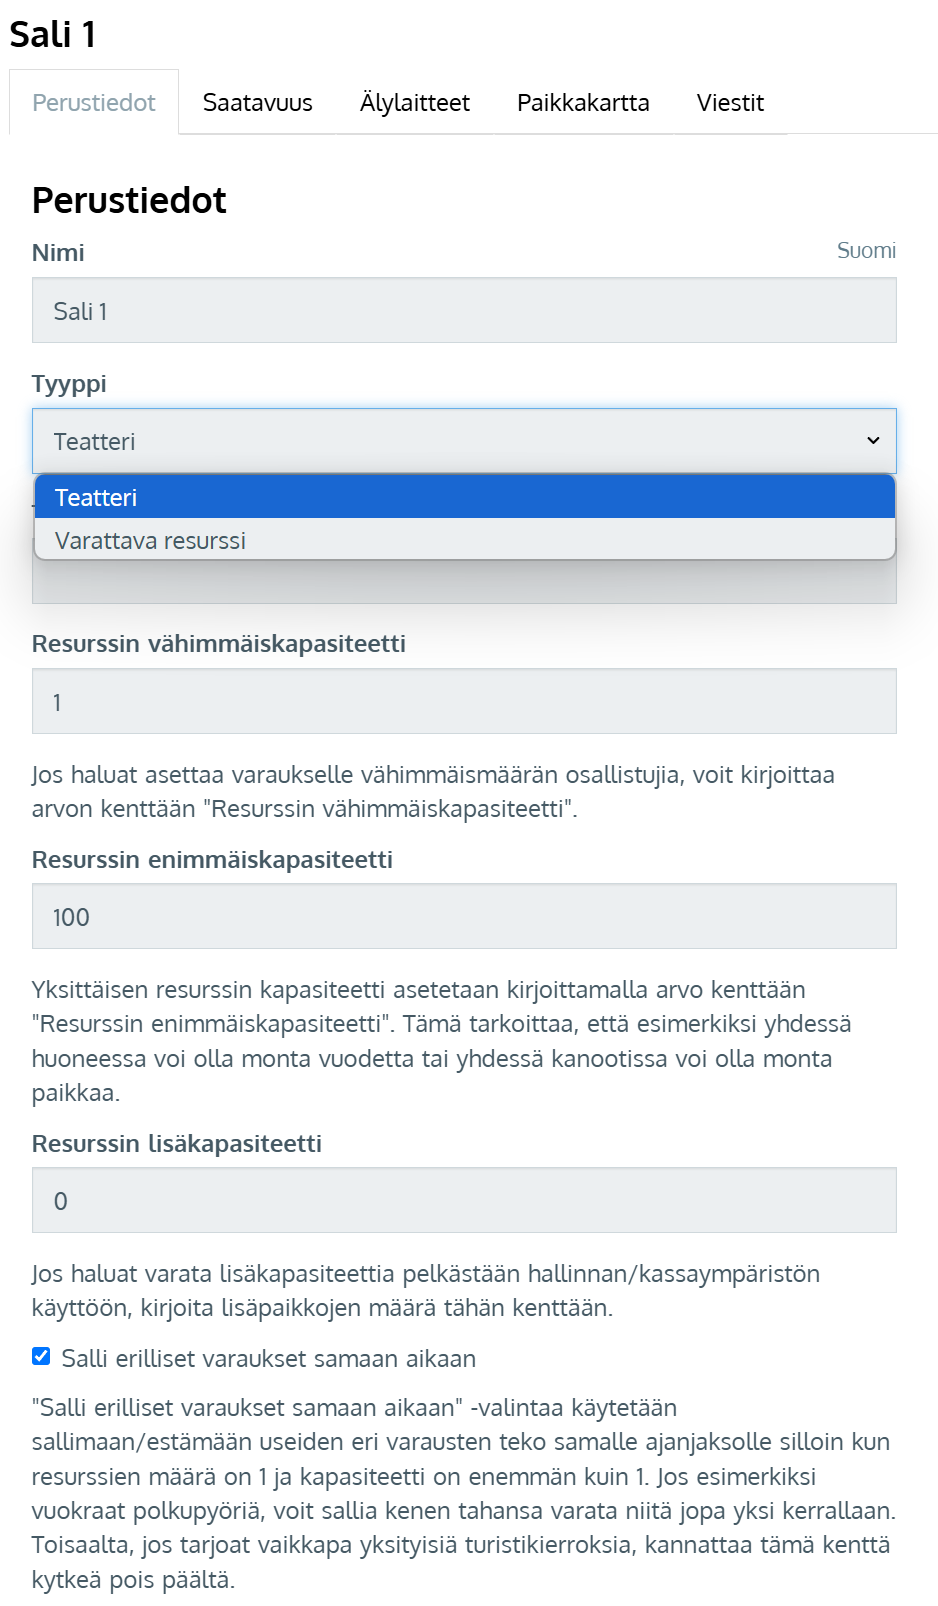Toggle Salli erilliset varaukset samaan aikaan checkbox
938x1606 pixels.
(x=41, y=1356)
